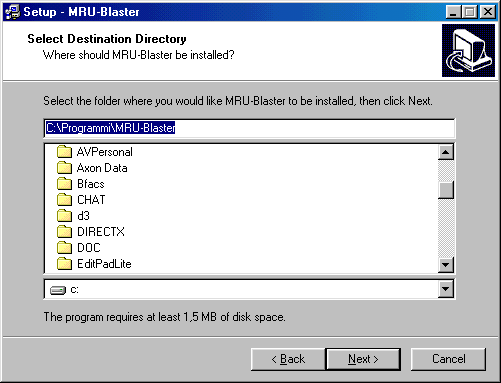Click the AVPersonal folder icon
Screen dimensions: 501x383
[64, 152]
